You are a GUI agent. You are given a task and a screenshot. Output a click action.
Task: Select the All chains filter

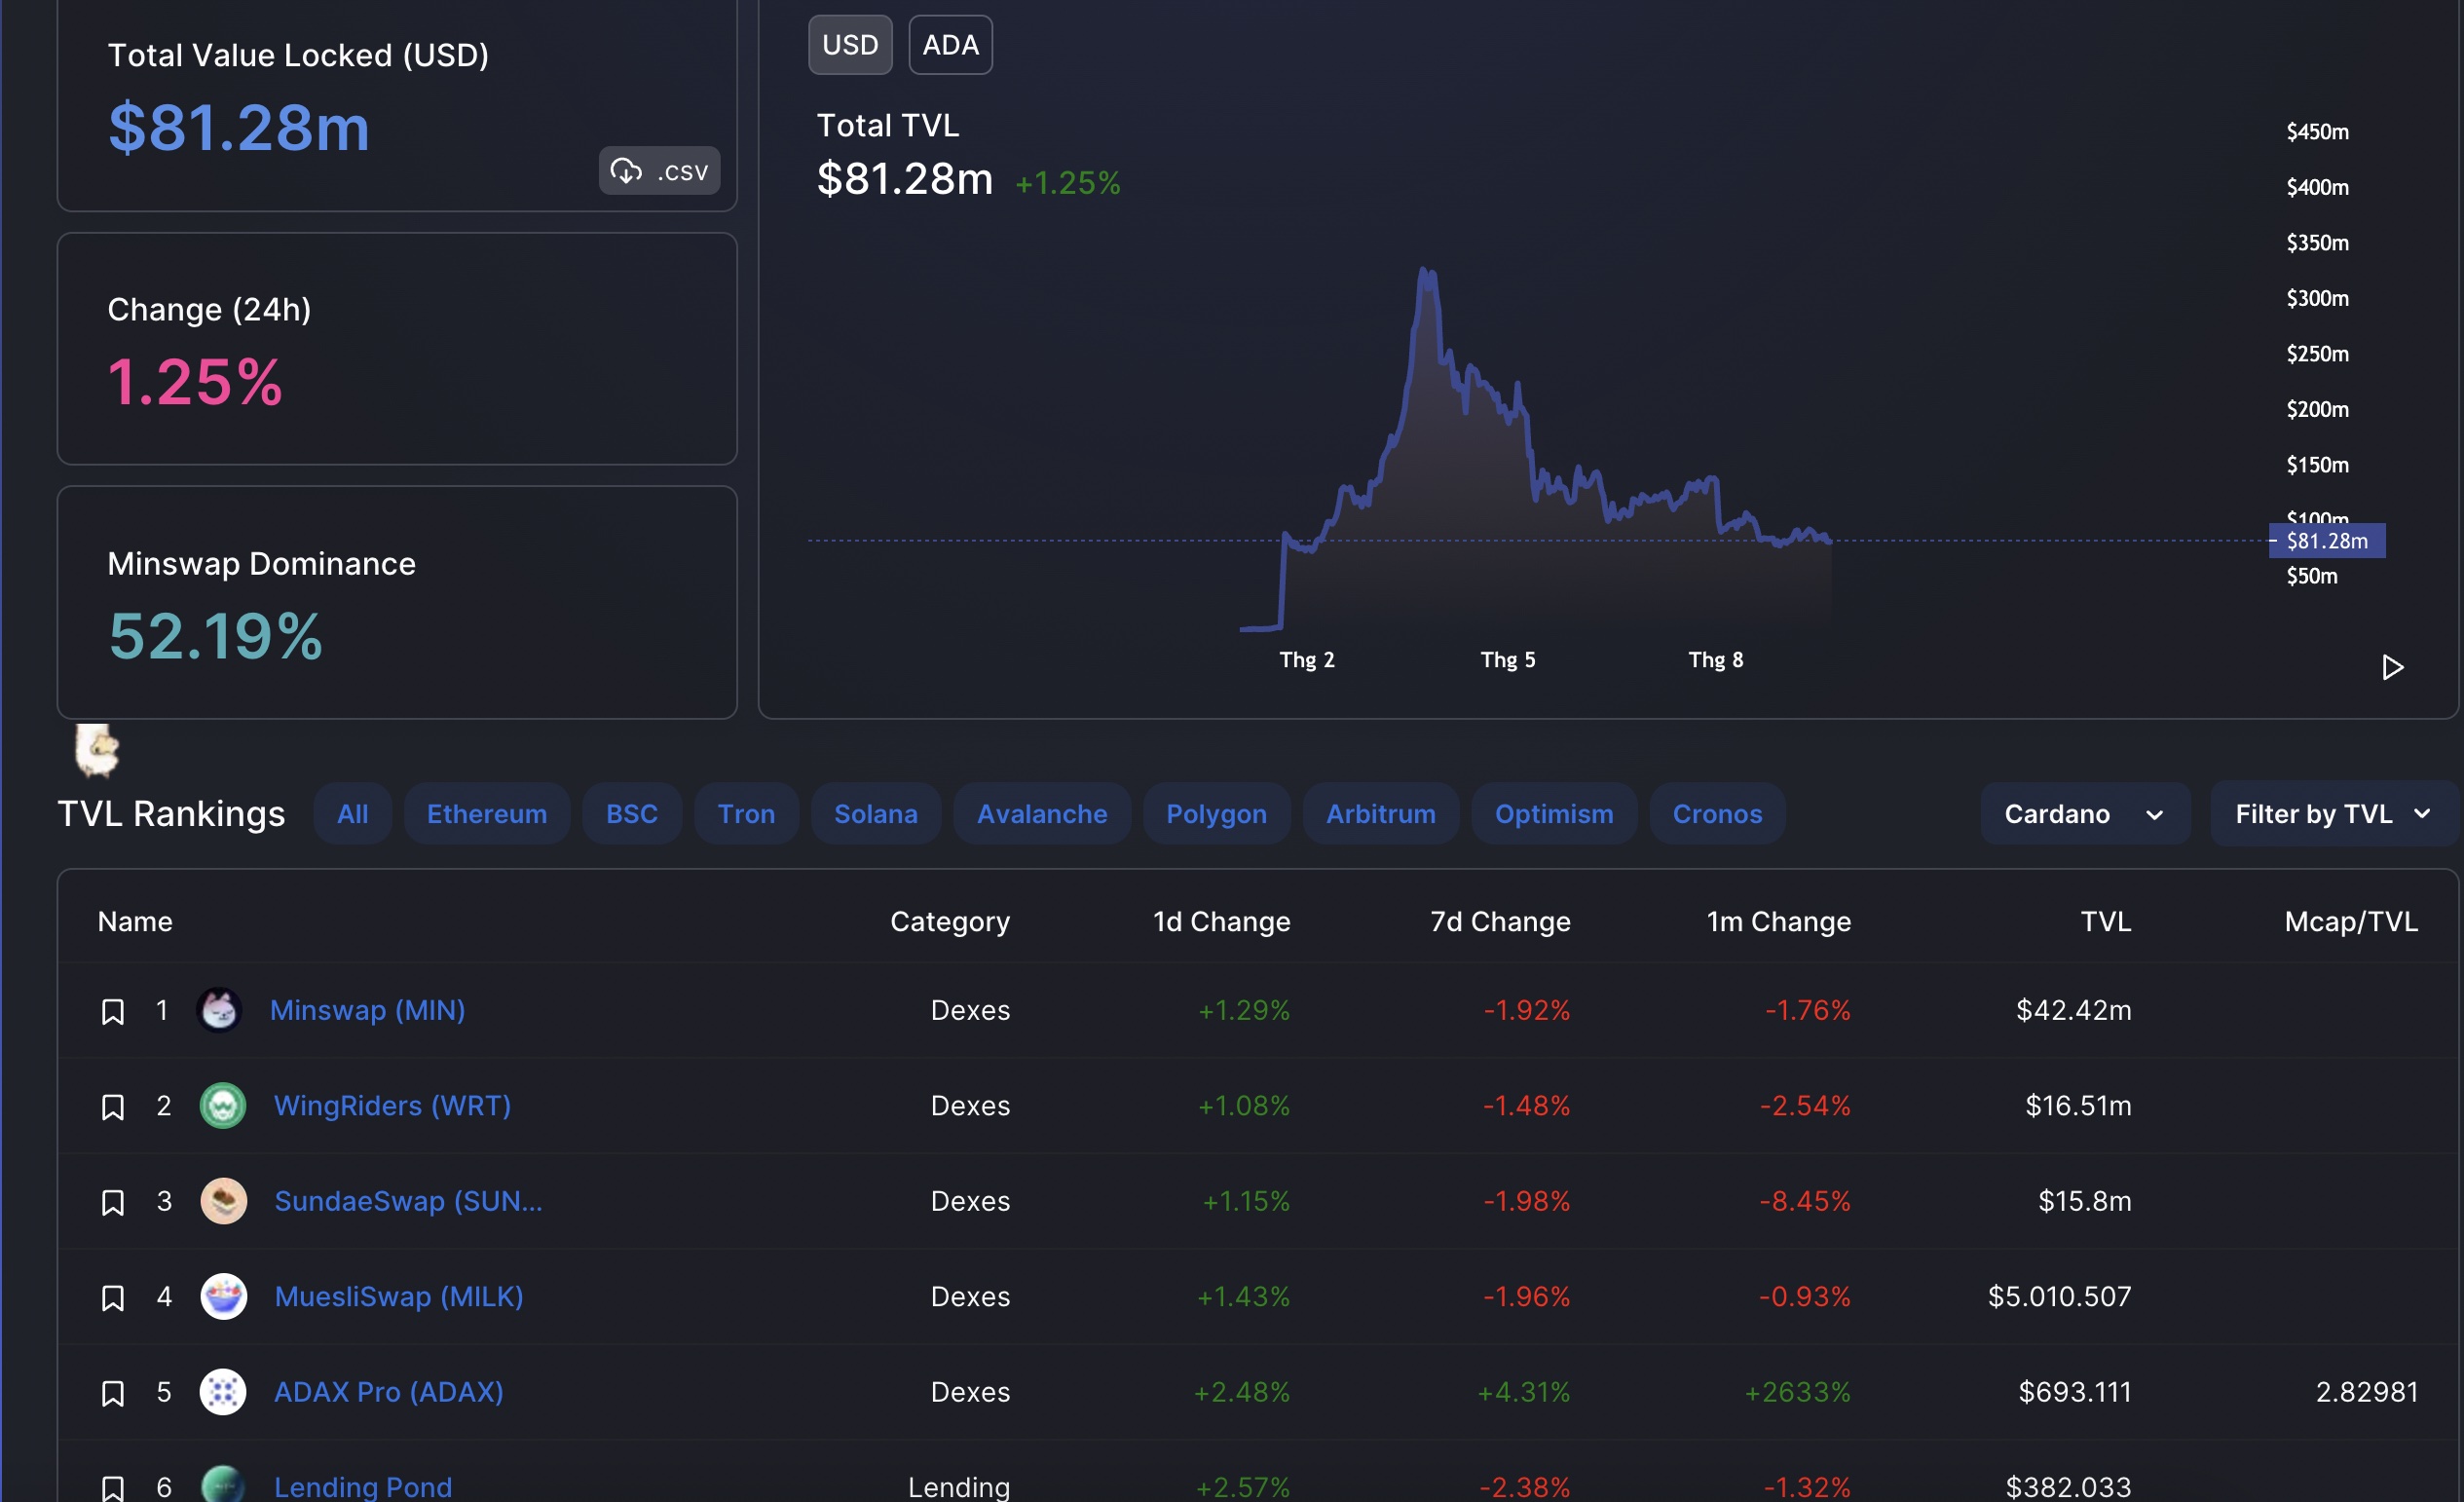coord(352,814)
